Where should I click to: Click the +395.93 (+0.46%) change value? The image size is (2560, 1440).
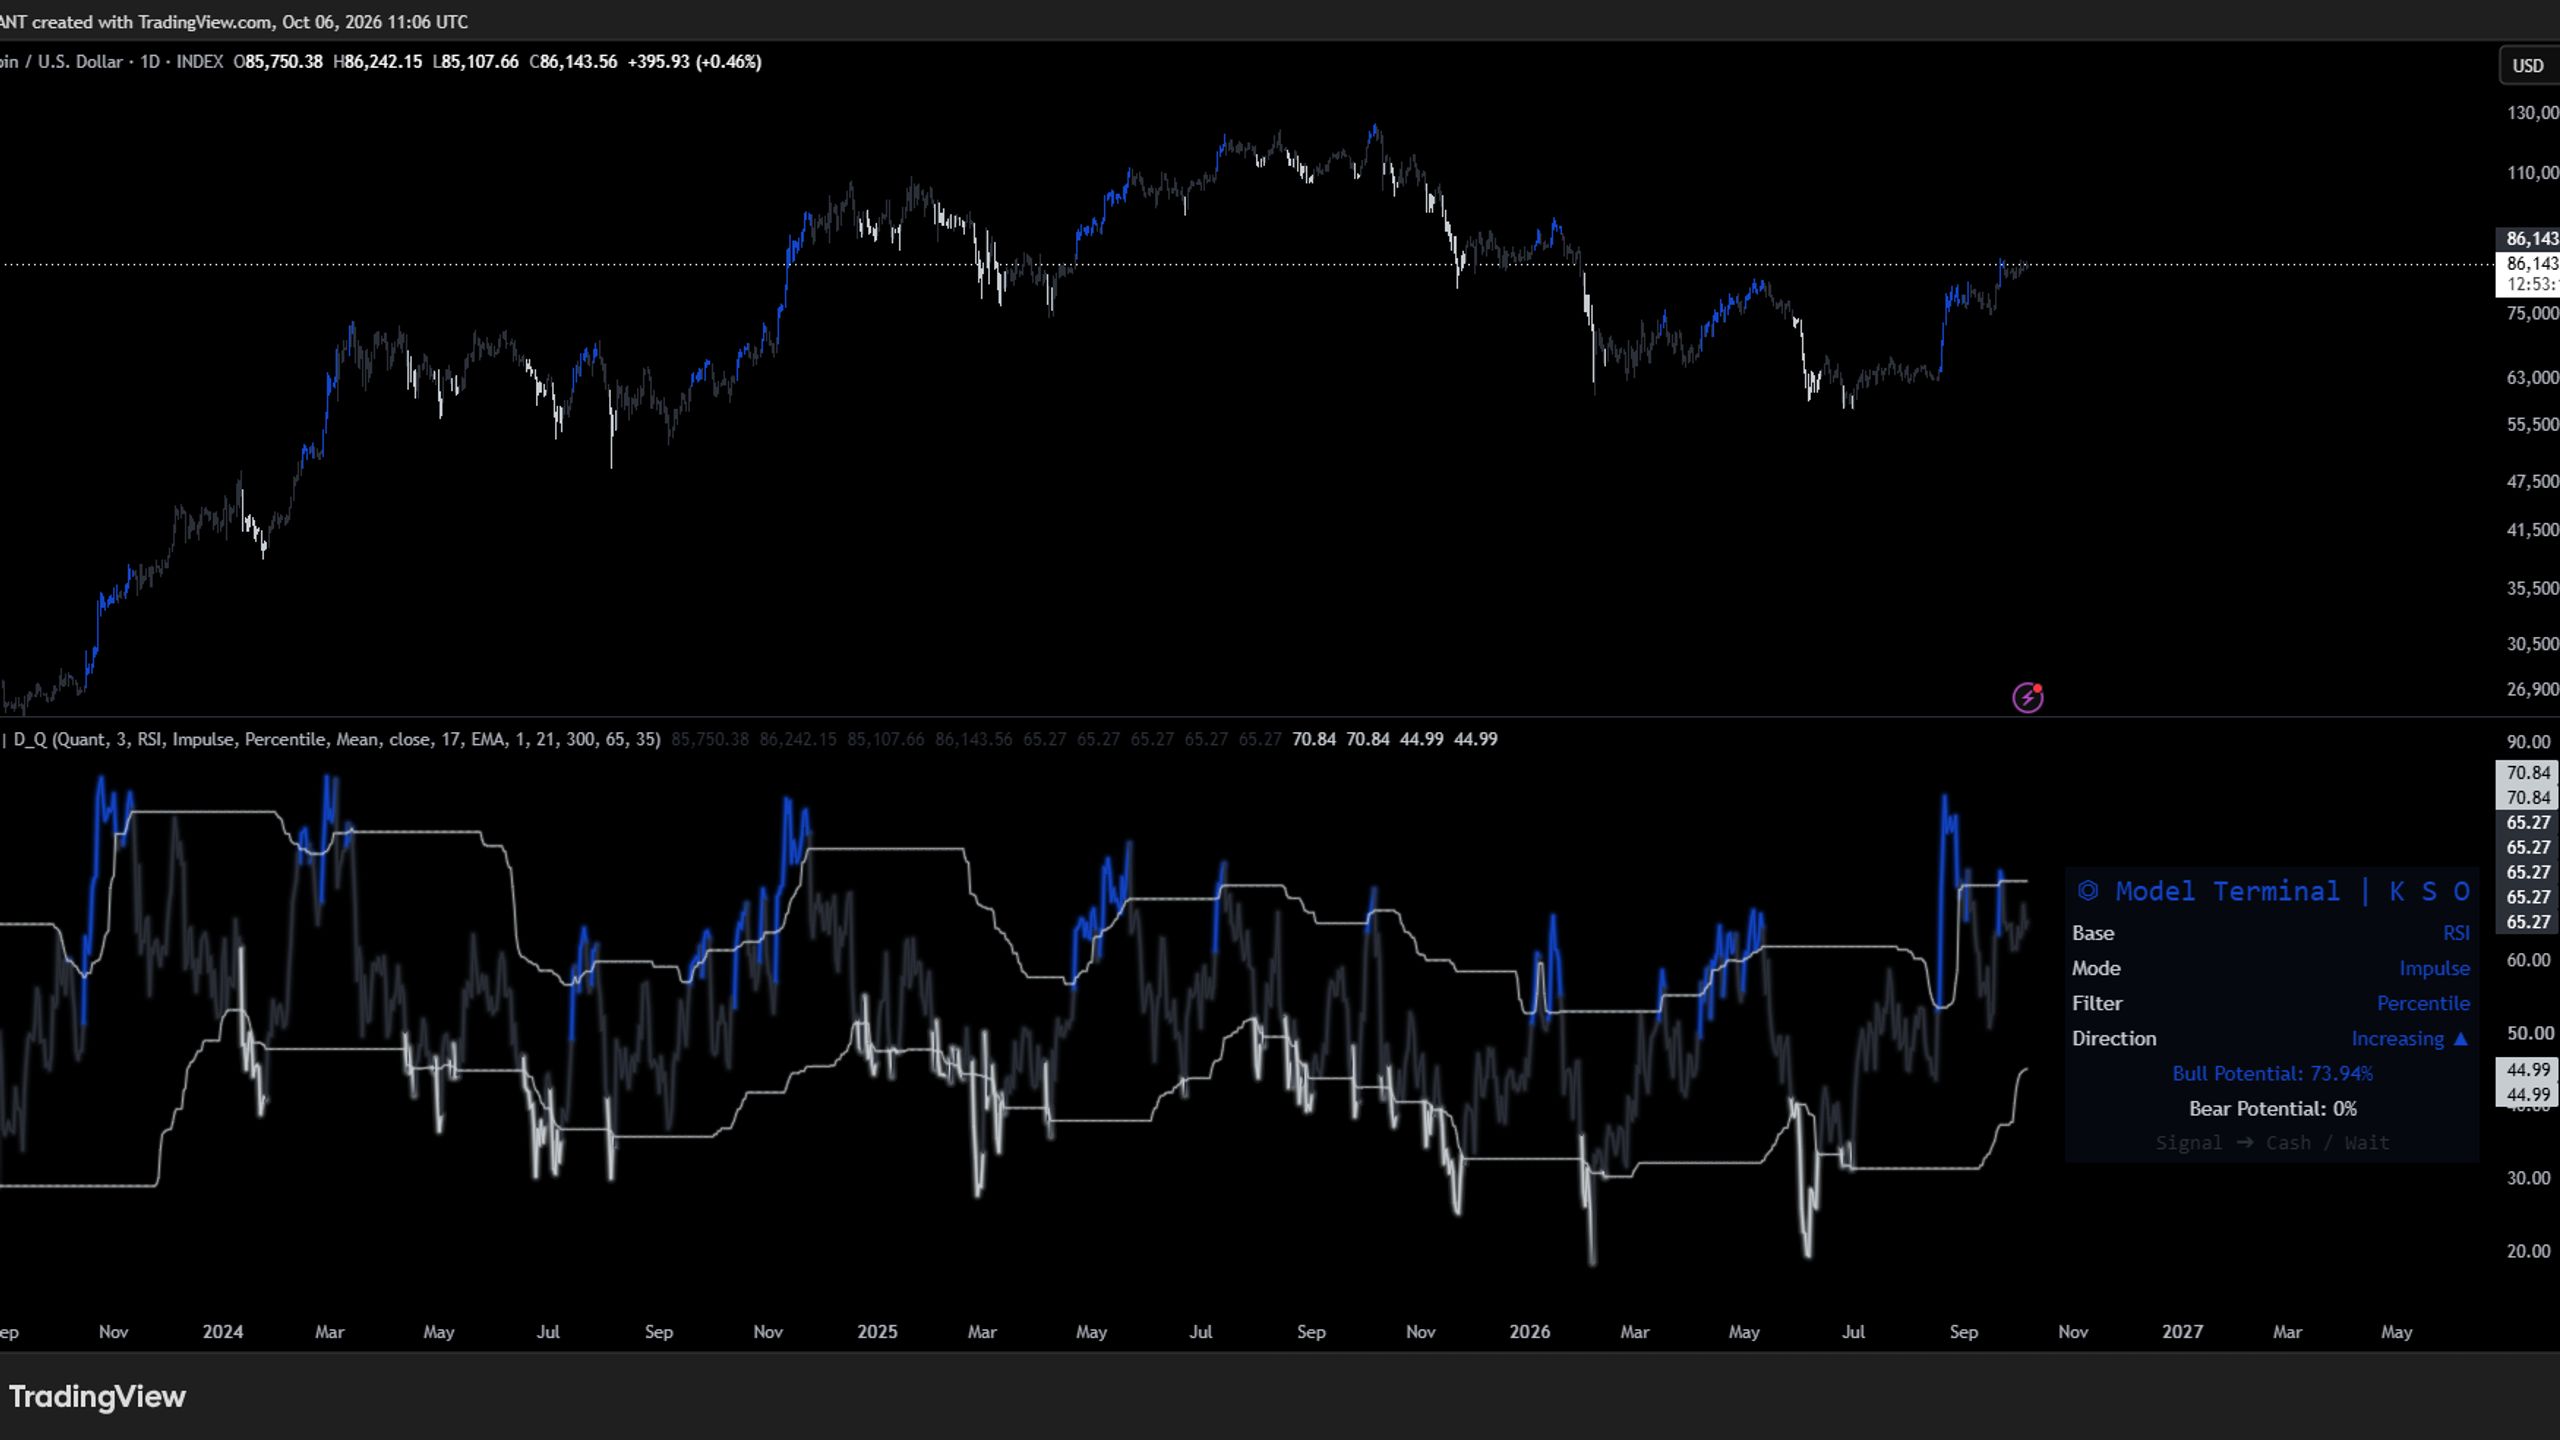tap(694, 62)
